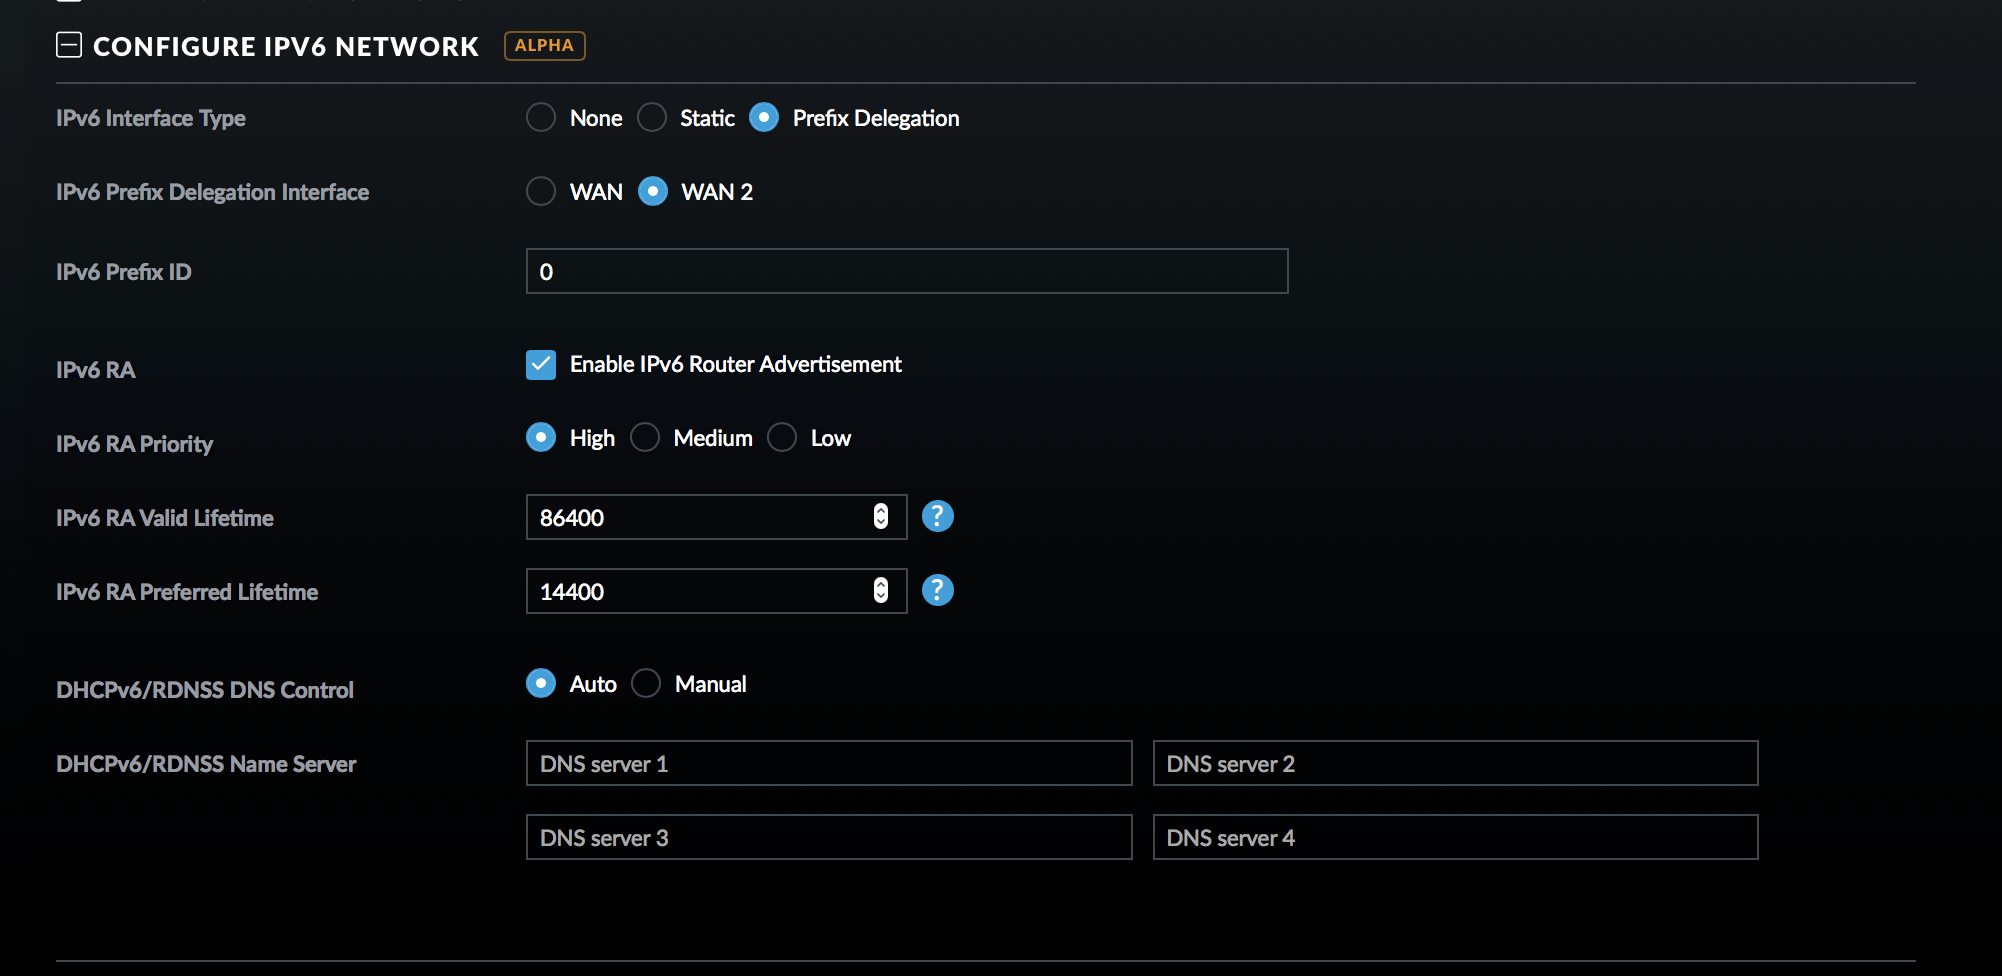Open help for IPv6 RA Valid Lifetime
The width and height of the screenshot is (2002, 976).
click(x=937, y=517)
